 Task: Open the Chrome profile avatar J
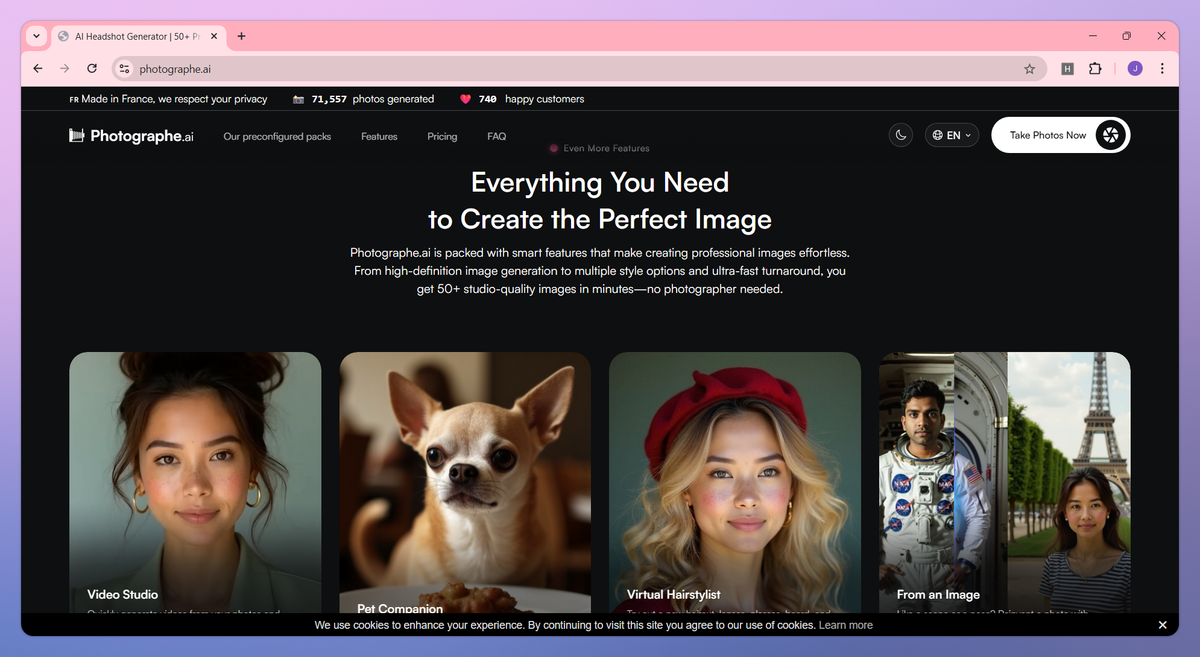1135,69
